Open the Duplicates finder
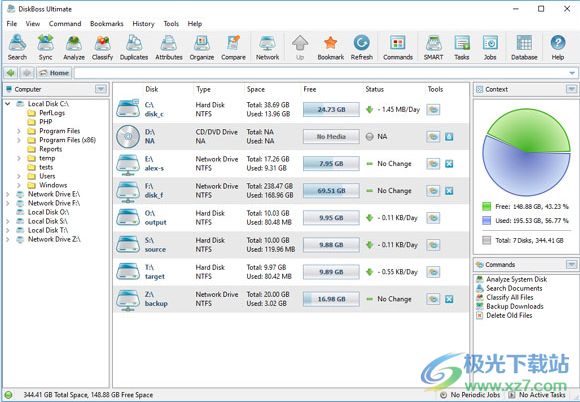This screenshot has width=580, height=402. click(x=134, y=47)
